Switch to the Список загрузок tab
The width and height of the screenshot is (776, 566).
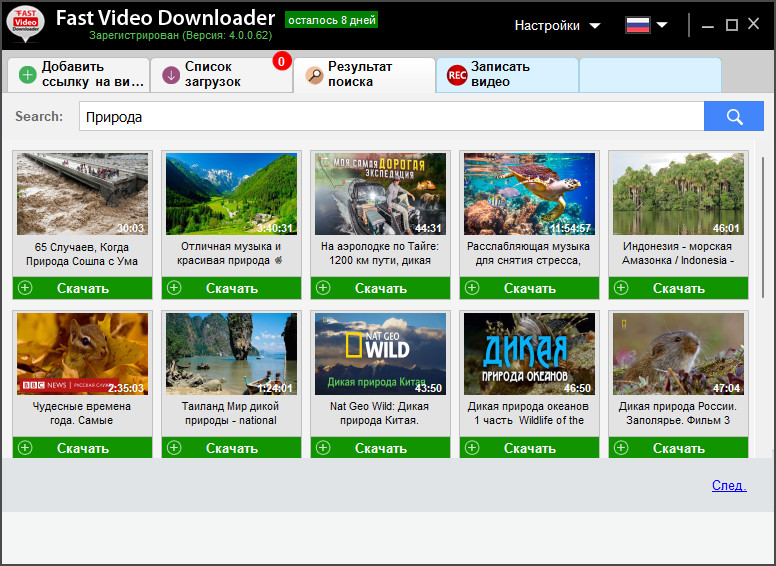pyautogui.click(x=221, y=75)
